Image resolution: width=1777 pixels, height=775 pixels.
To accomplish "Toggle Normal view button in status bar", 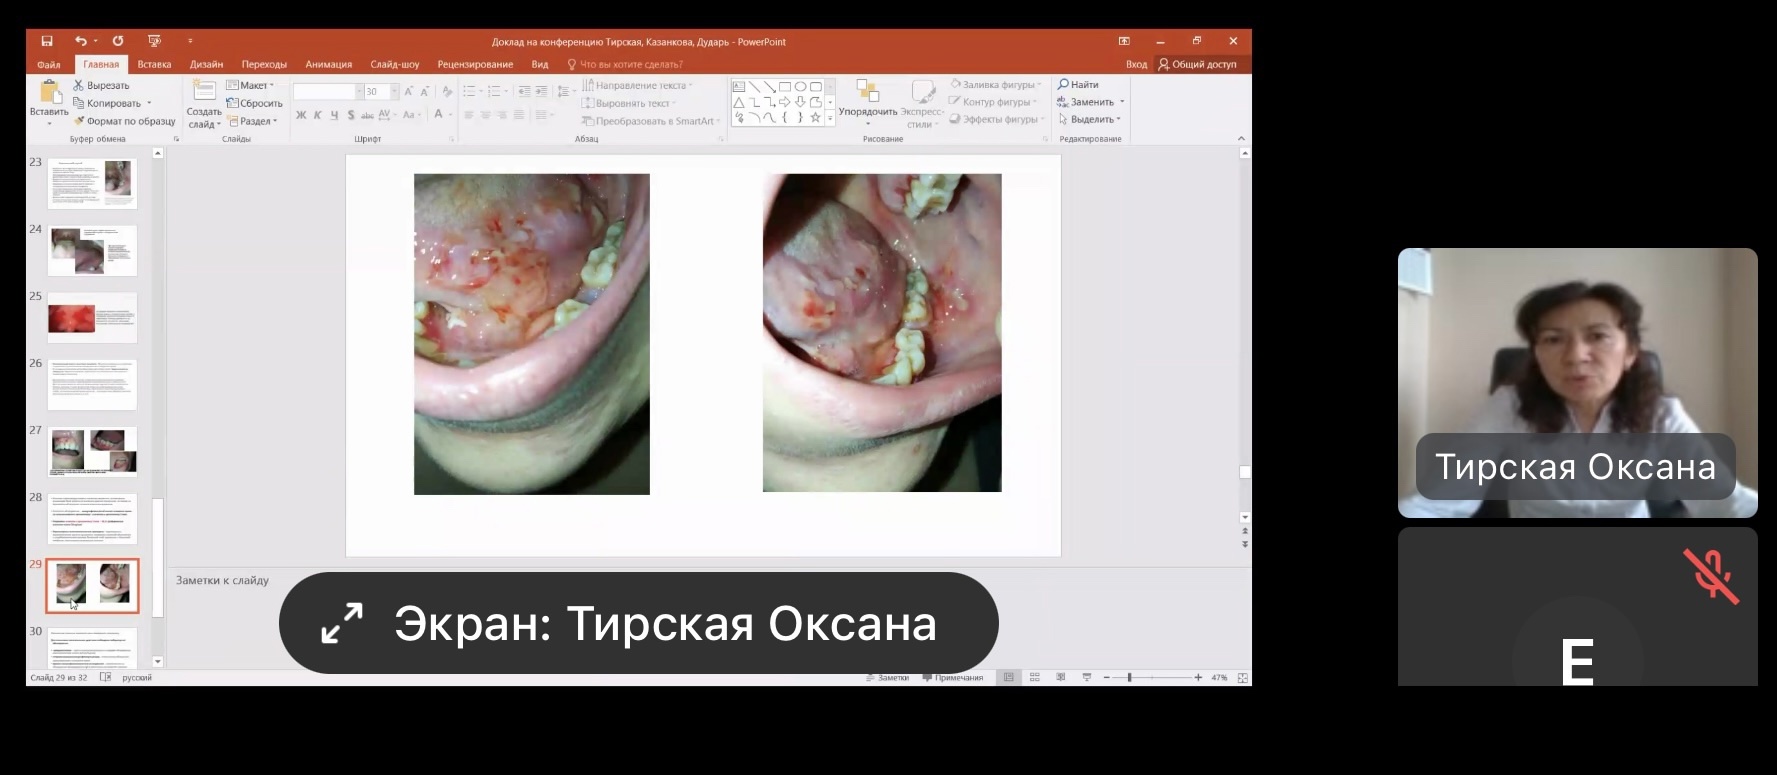I will (x=1009, y=677).
